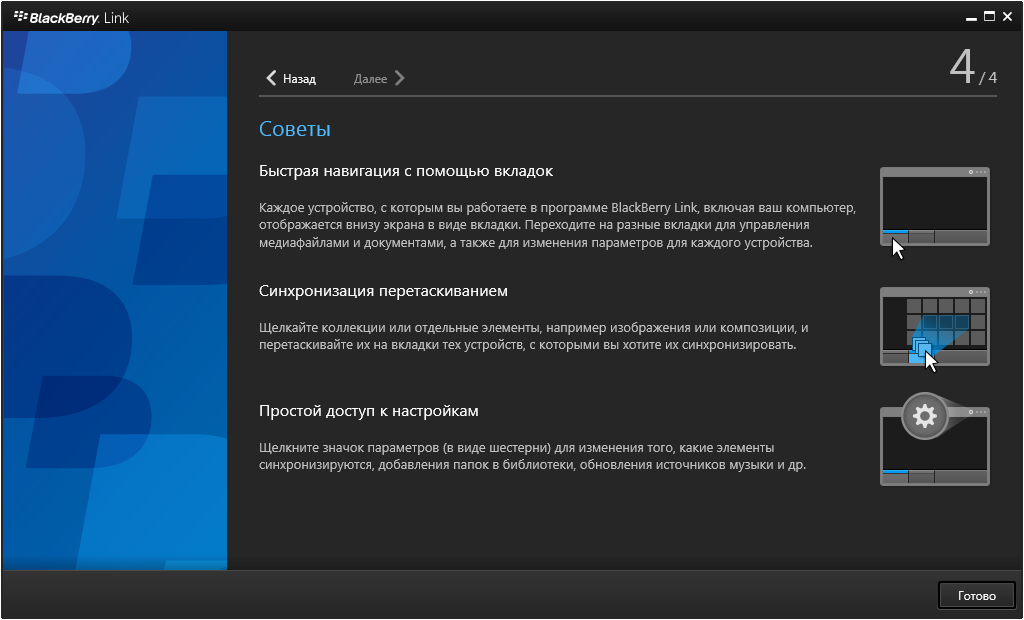
Task: Click the left chevron beside Назад
Action: click(x=271, y=78)
